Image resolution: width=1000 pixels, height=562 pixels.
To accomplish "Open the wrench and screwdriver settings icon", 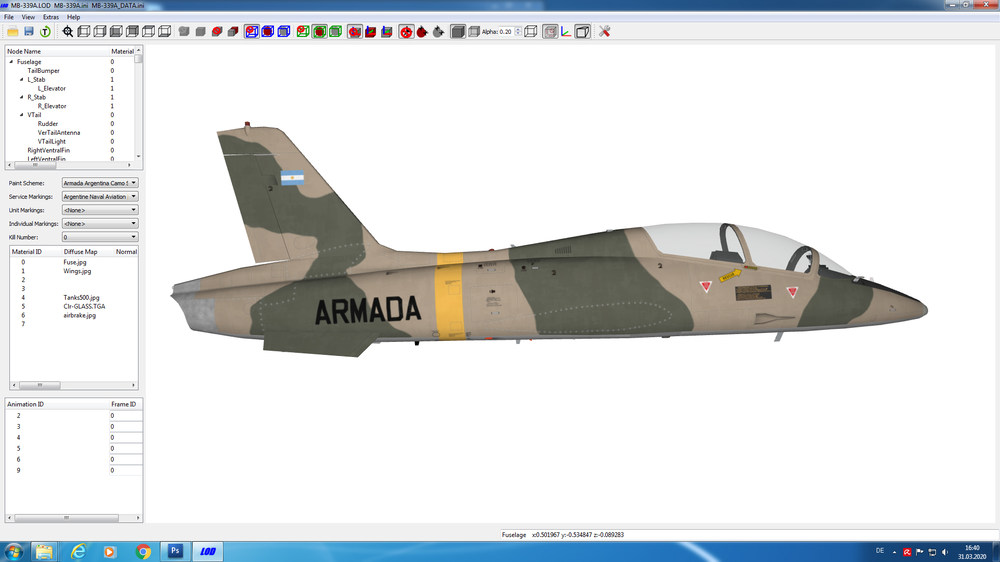I will [x=605, y=31].
